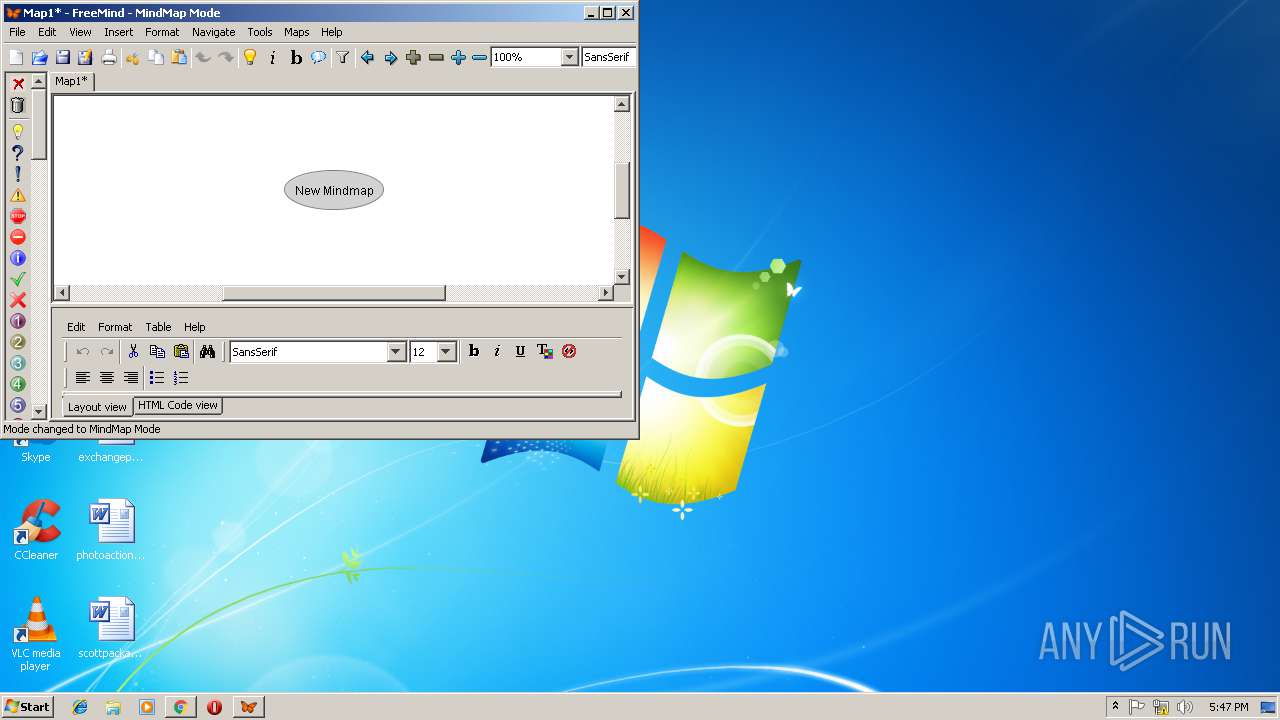Add the yellow warning triangle icon
1280x720 pixels.
pyautogui.click(x=17, y=195)
